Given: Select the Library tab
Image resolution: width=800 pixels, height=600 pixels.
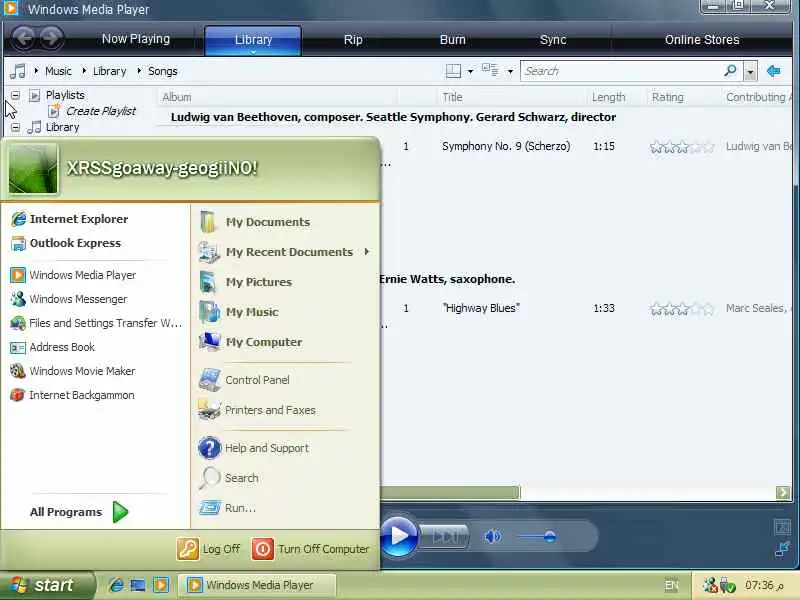Looking at the screenshot, I should (x=253, y=40).
